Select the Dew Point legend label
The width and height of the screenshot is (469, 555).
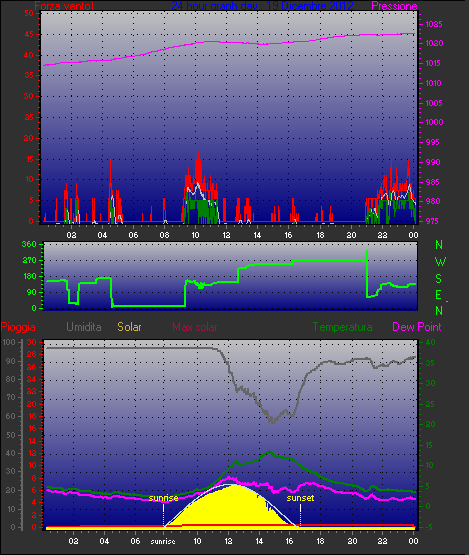point(417,327)
